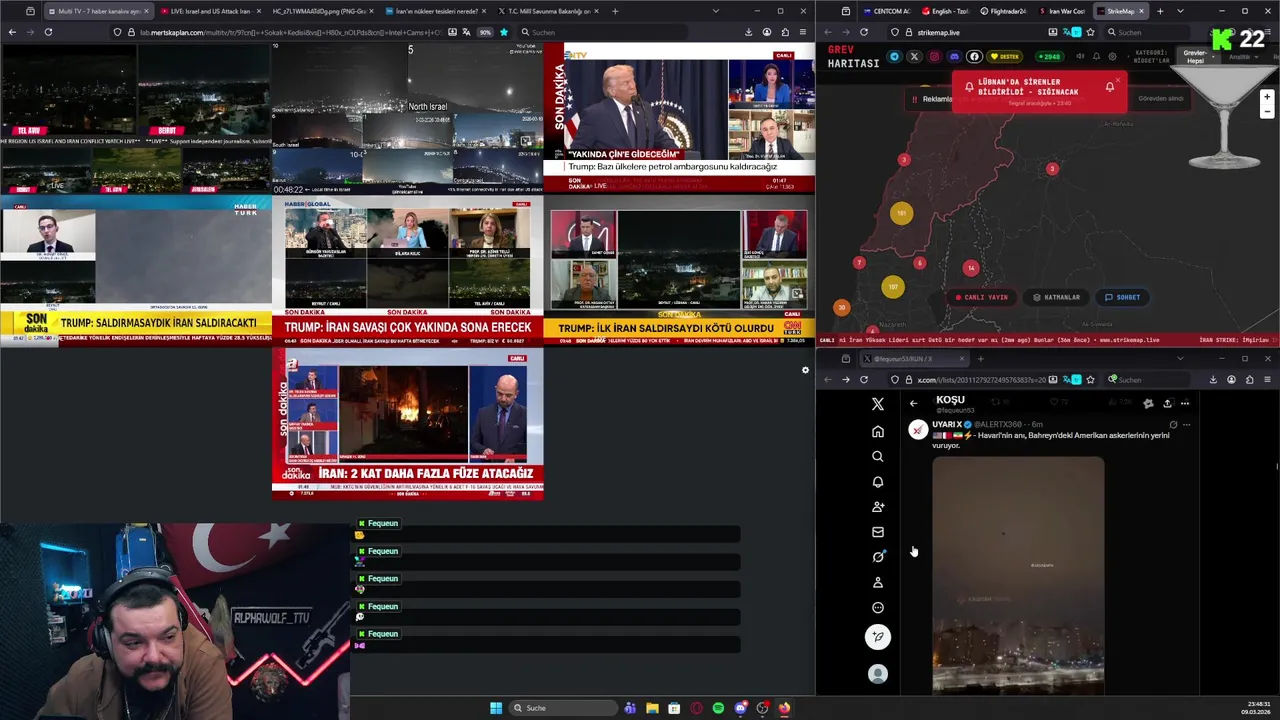
Task: Open the KATMANLAR layers button
Action: (x=1056, y=297)
